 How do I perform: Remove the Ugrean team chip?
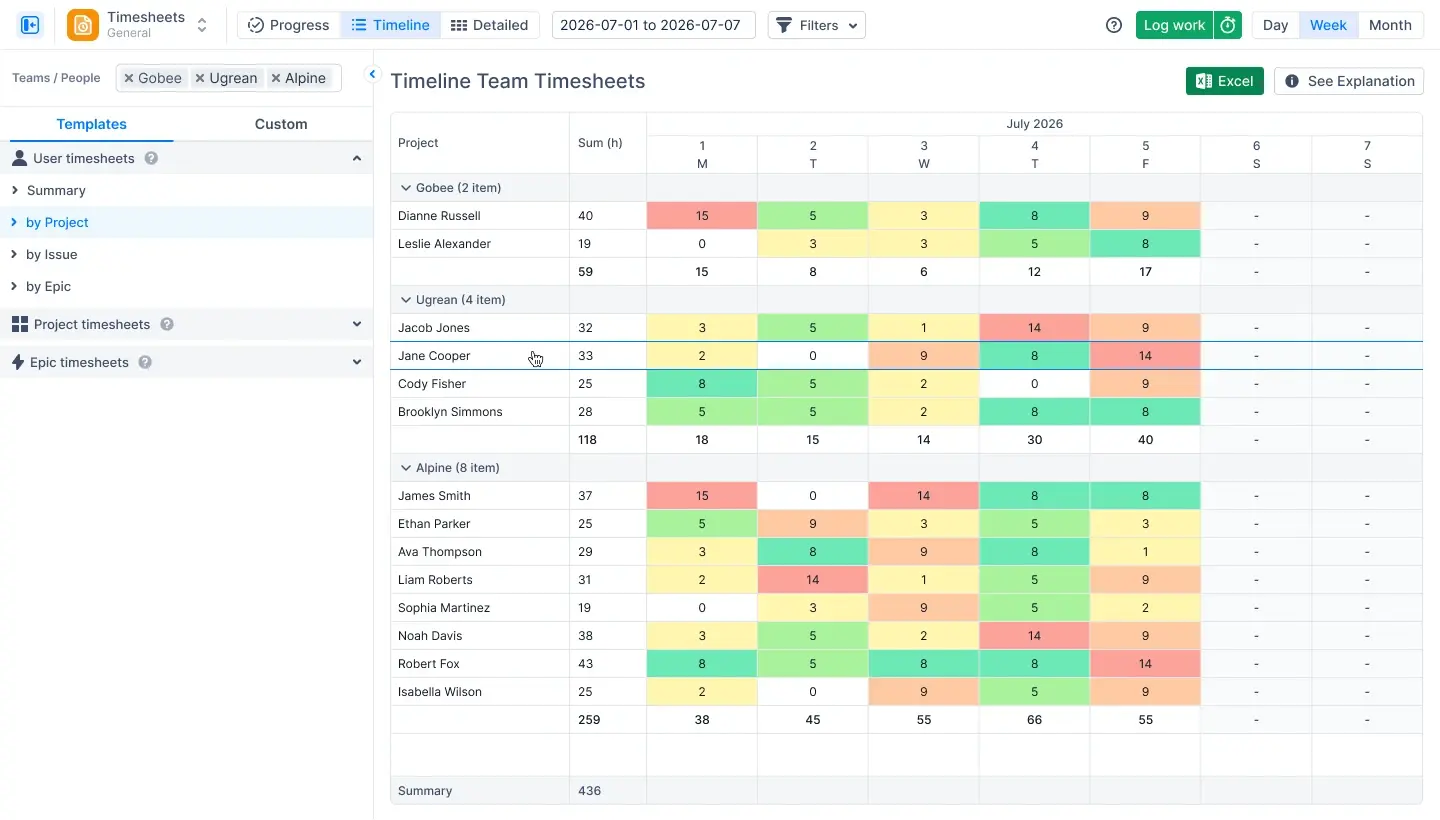pyautogui.click(x=200, y=78)
